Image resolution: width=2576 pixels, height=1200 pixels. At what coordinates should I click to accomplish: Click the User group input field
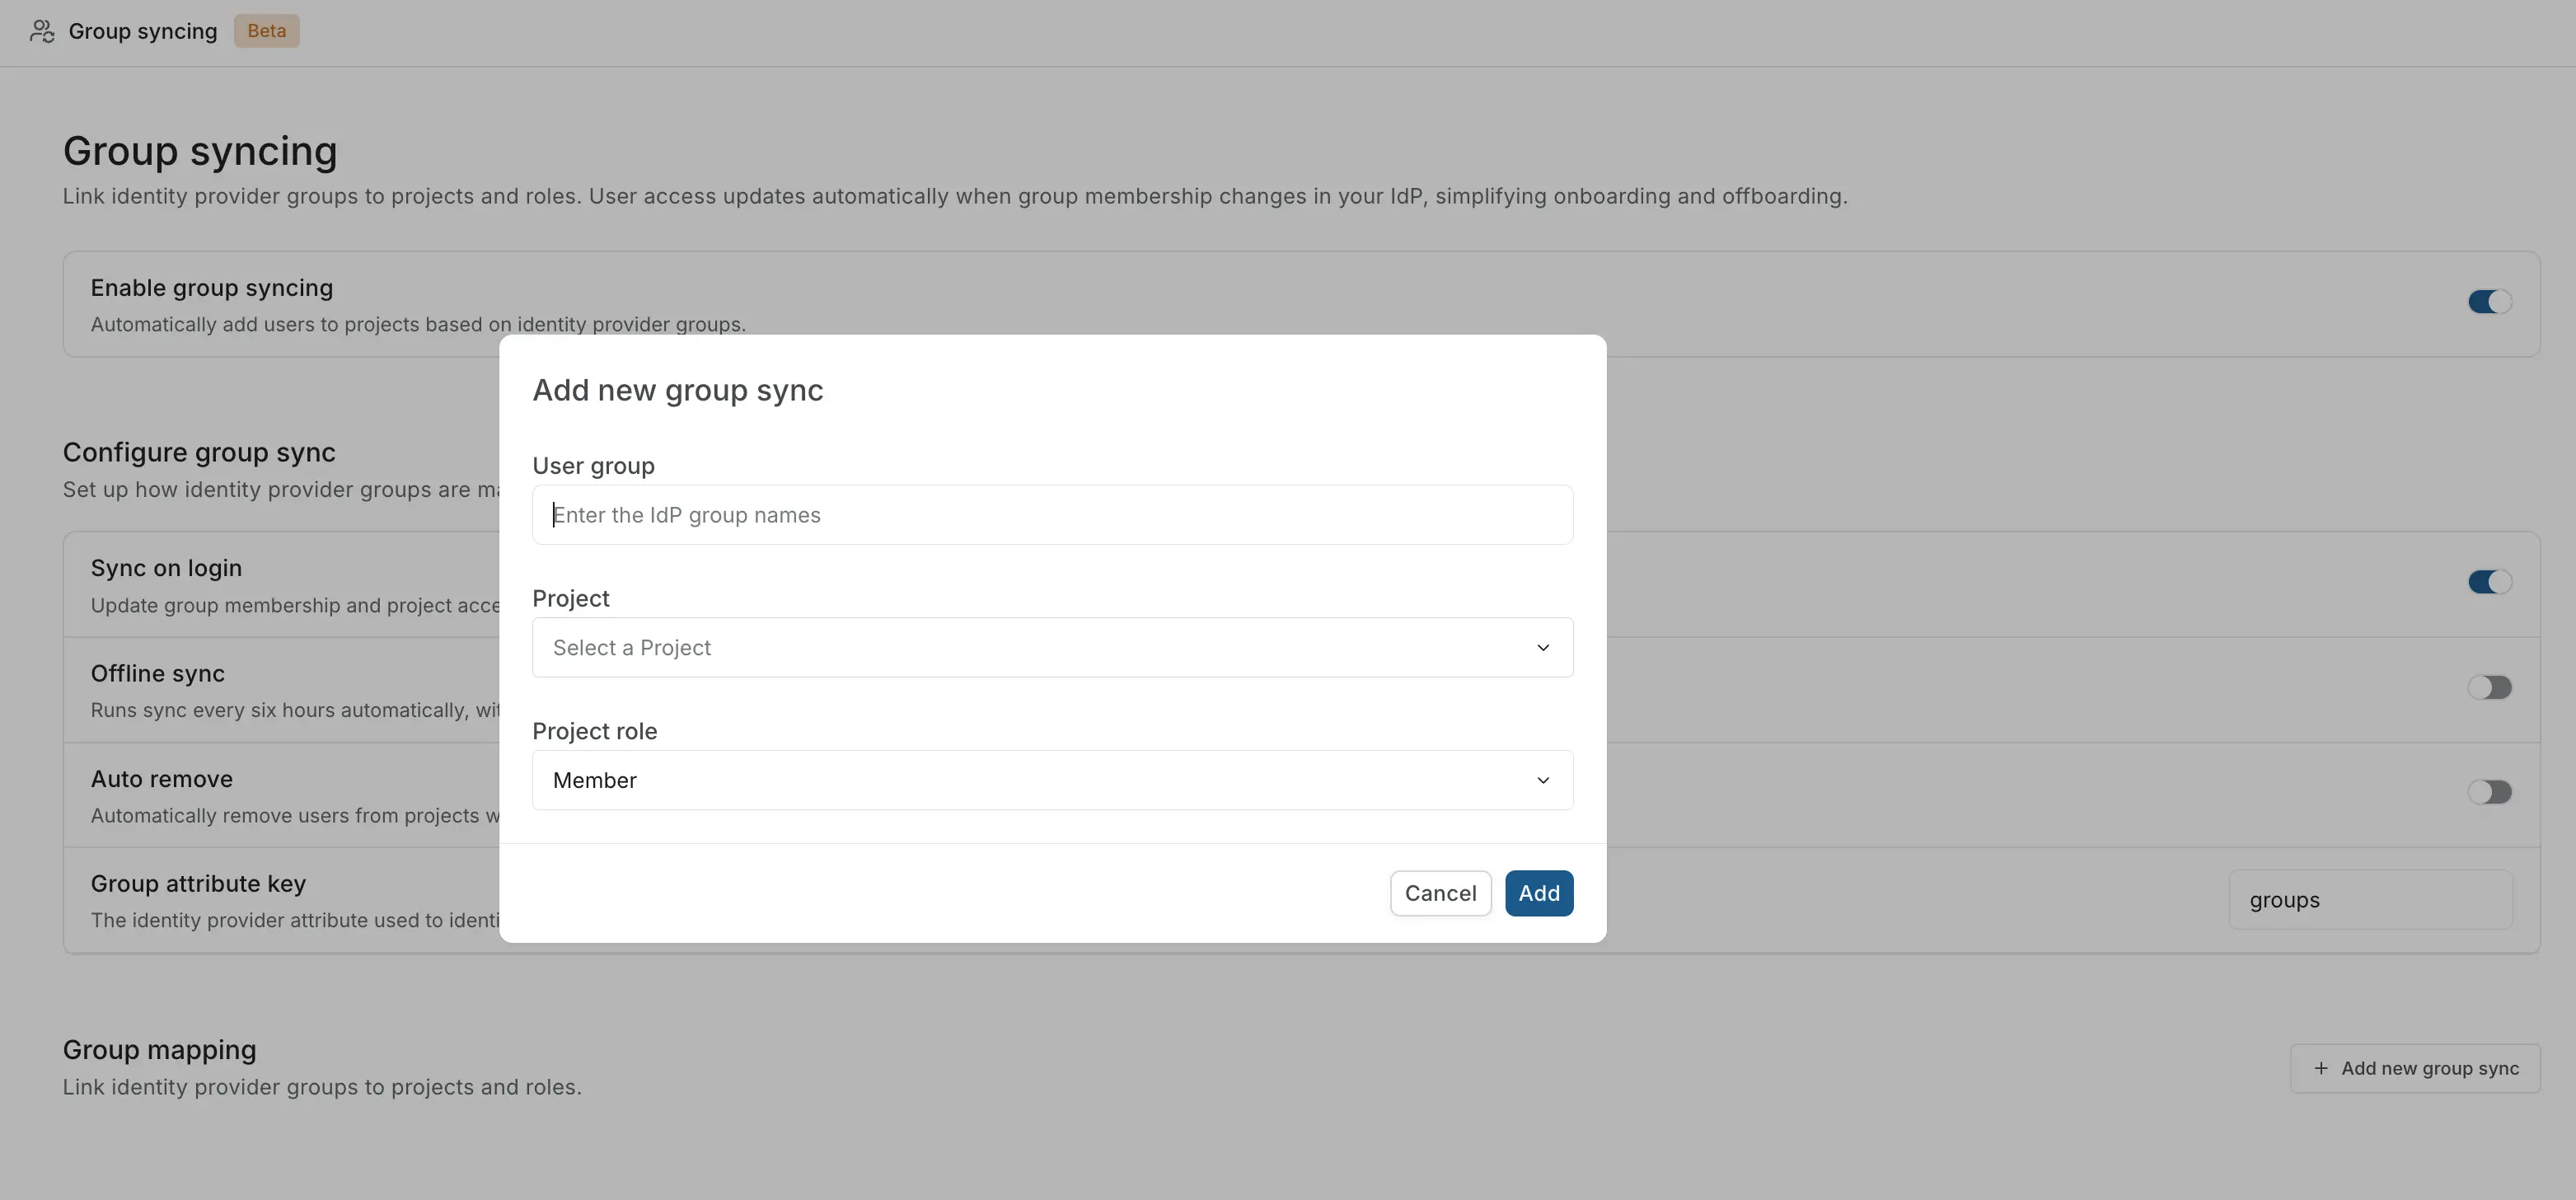pyautogui.click(x=1052, y=515)
